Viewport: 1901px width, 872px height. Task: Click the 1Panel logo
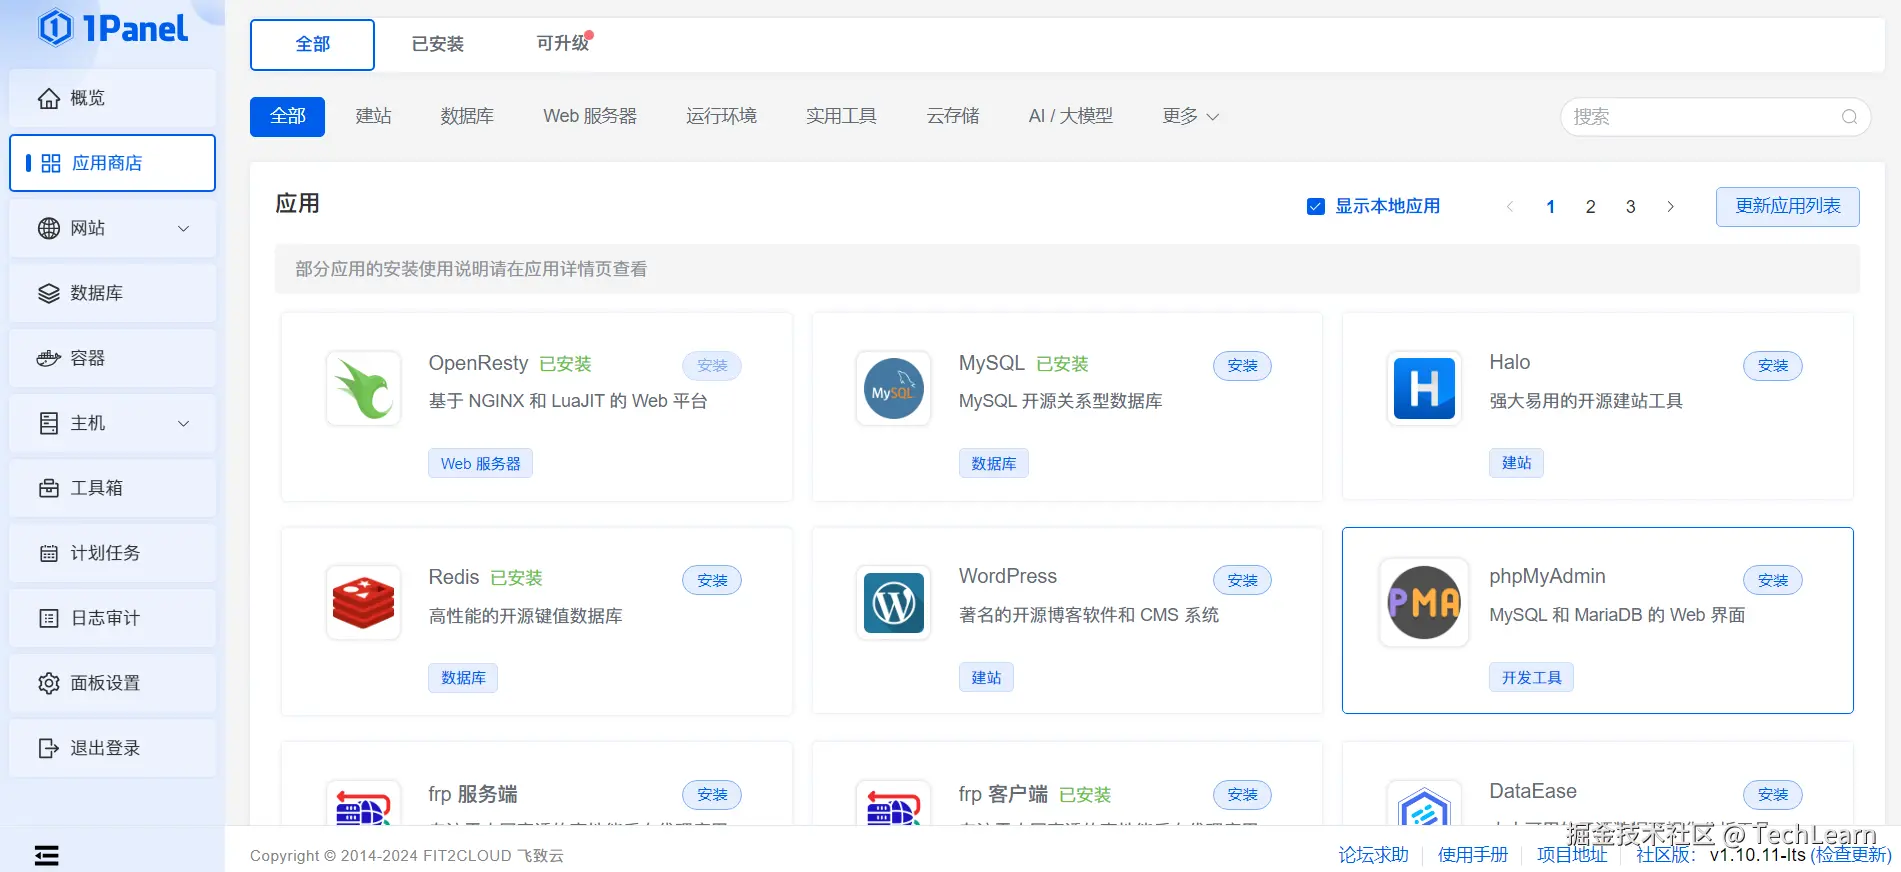coord(113,28)
